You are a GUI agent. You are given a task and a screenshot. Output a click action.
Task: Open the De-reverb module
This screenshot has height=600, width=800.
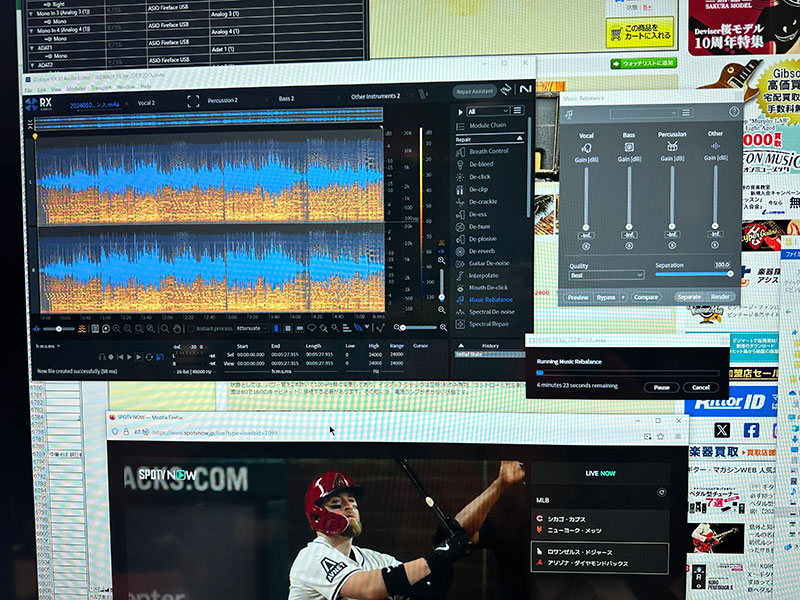coord(476,251)
